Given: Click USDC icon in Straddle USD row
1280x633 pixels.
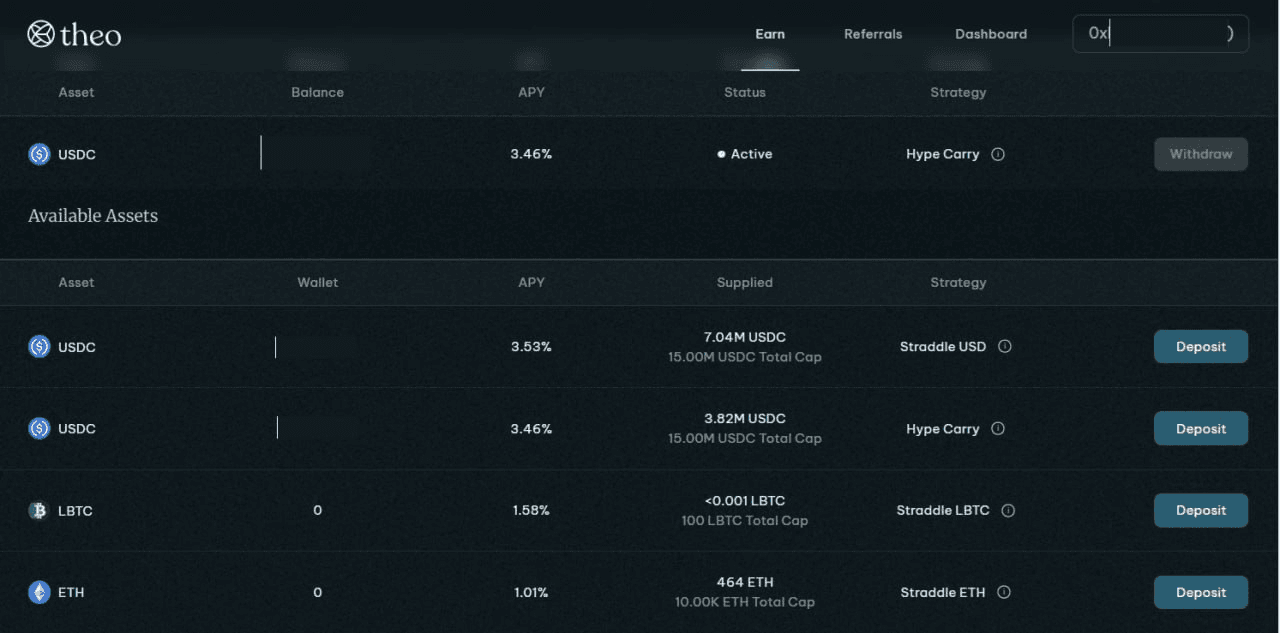Looking at the screenshot, I should (39, 347).
